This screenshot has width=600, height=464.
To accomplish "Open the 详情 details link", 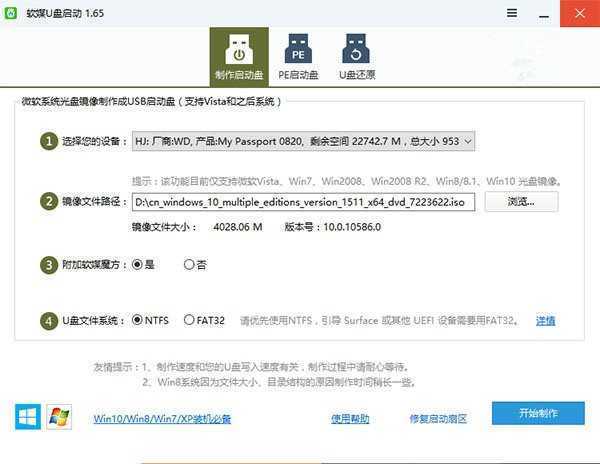I will pyautogui.click(x=545, y=321).
